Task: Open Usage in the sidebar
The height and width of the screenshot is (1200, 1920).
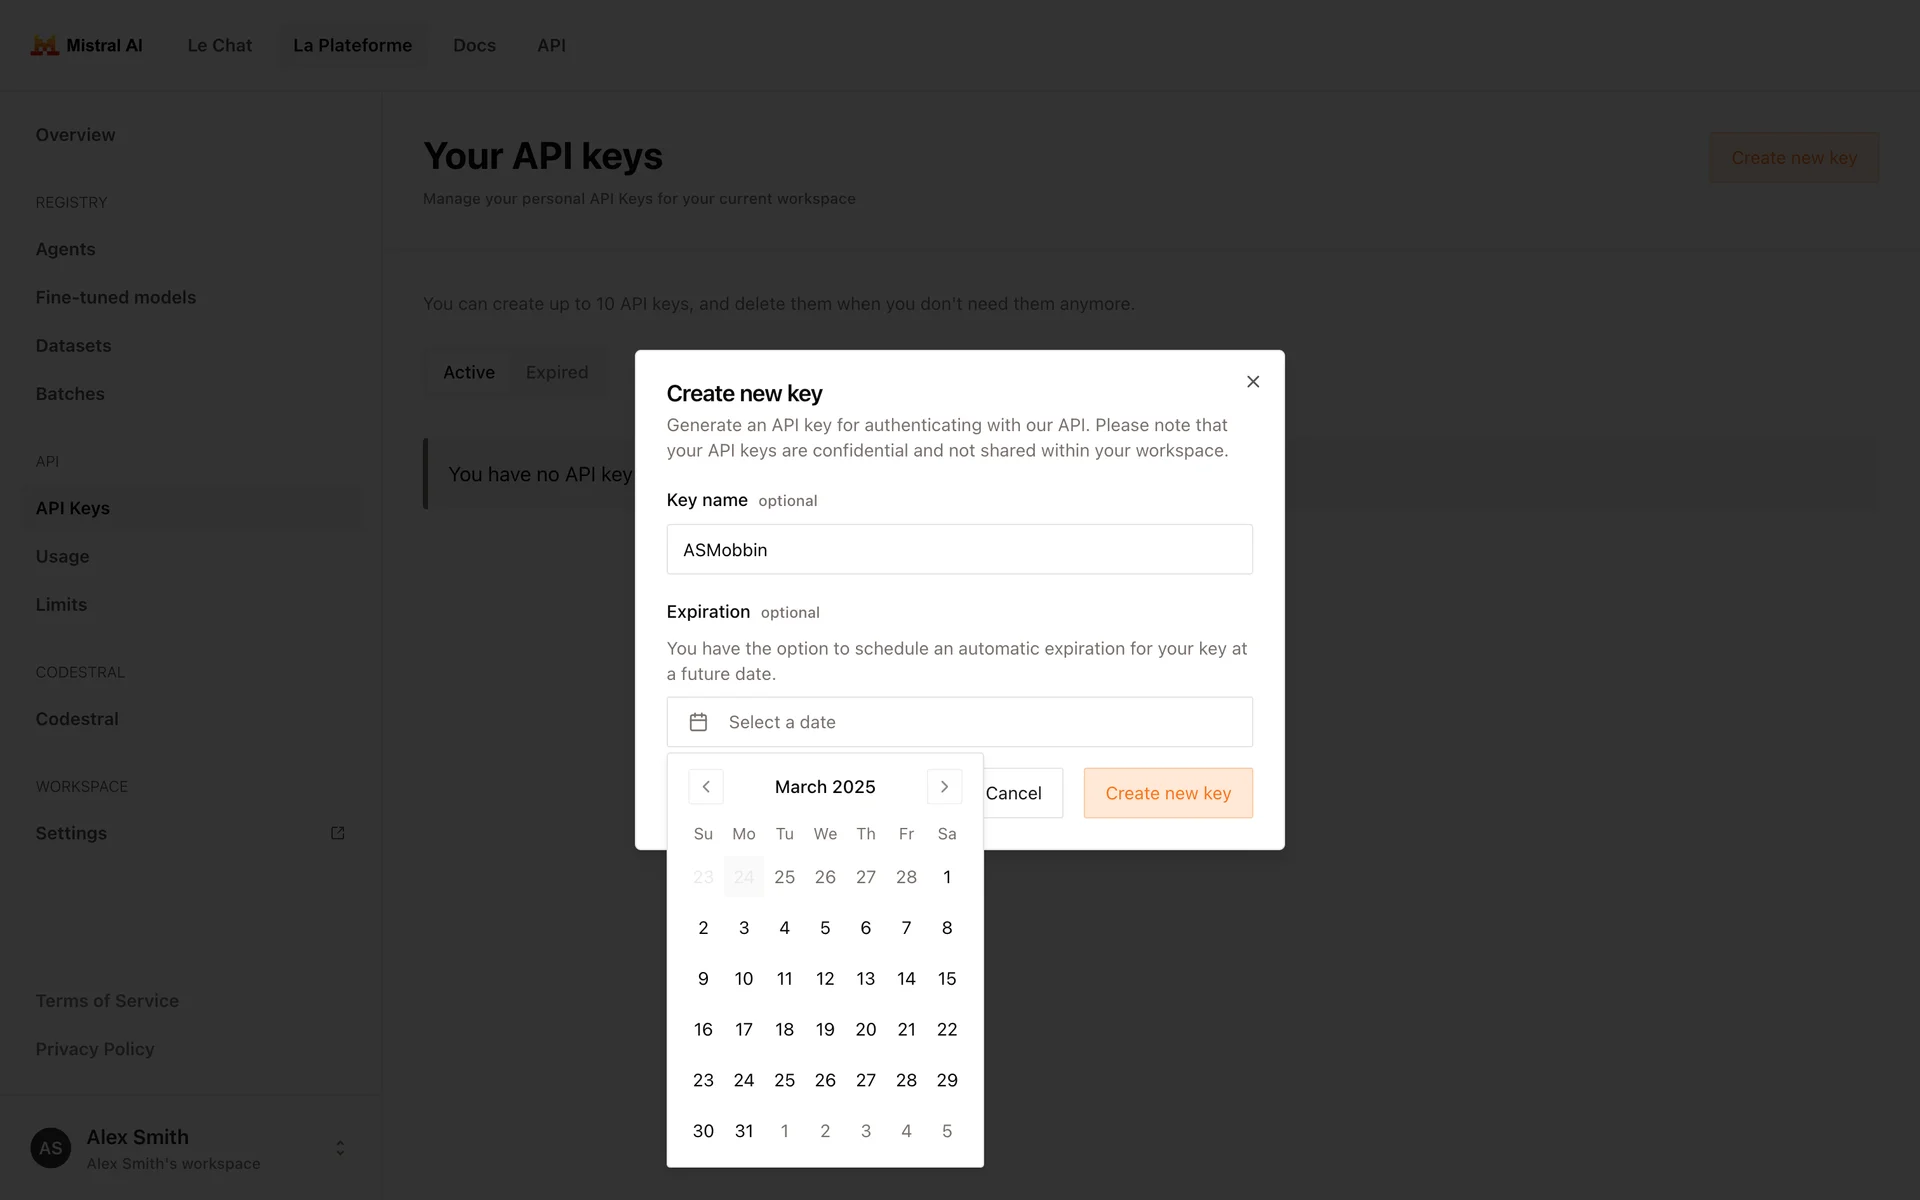Action: click(x=63, y=556)
